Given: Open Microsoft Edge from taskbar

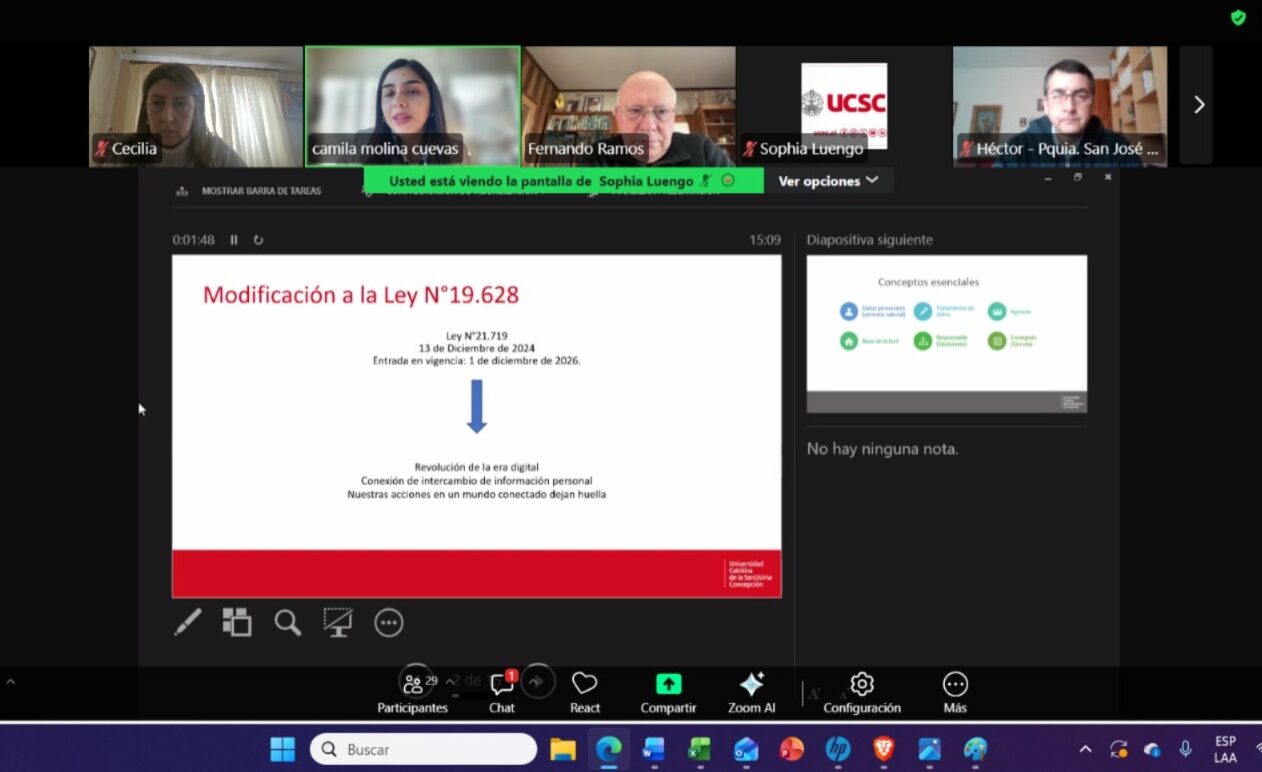Looking at the screenshot, I should click(x=608, y=749).
